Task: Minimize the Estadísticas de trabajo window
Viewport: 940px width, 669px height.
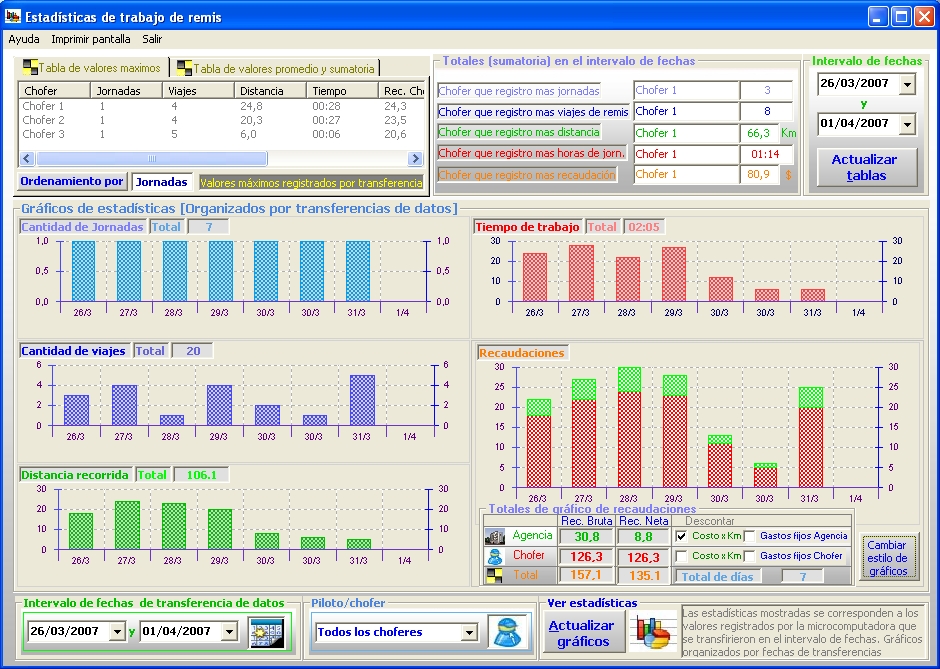Action: pyautogui.click(x=878, y=16)
